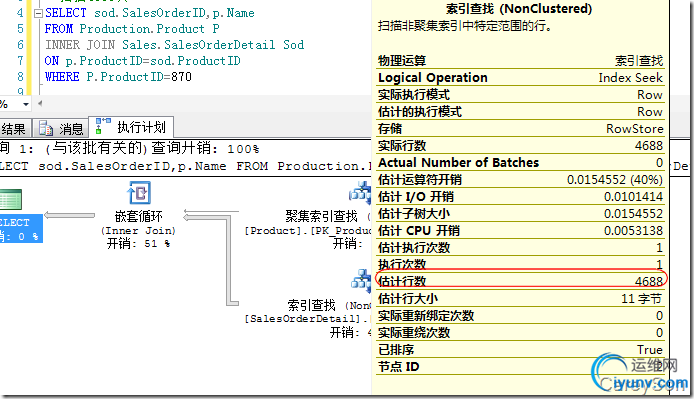The height and width of the screenshot is (399, 694).
Task: Click the 聚集索引查找 operator icon
Action: pos(361,193)
